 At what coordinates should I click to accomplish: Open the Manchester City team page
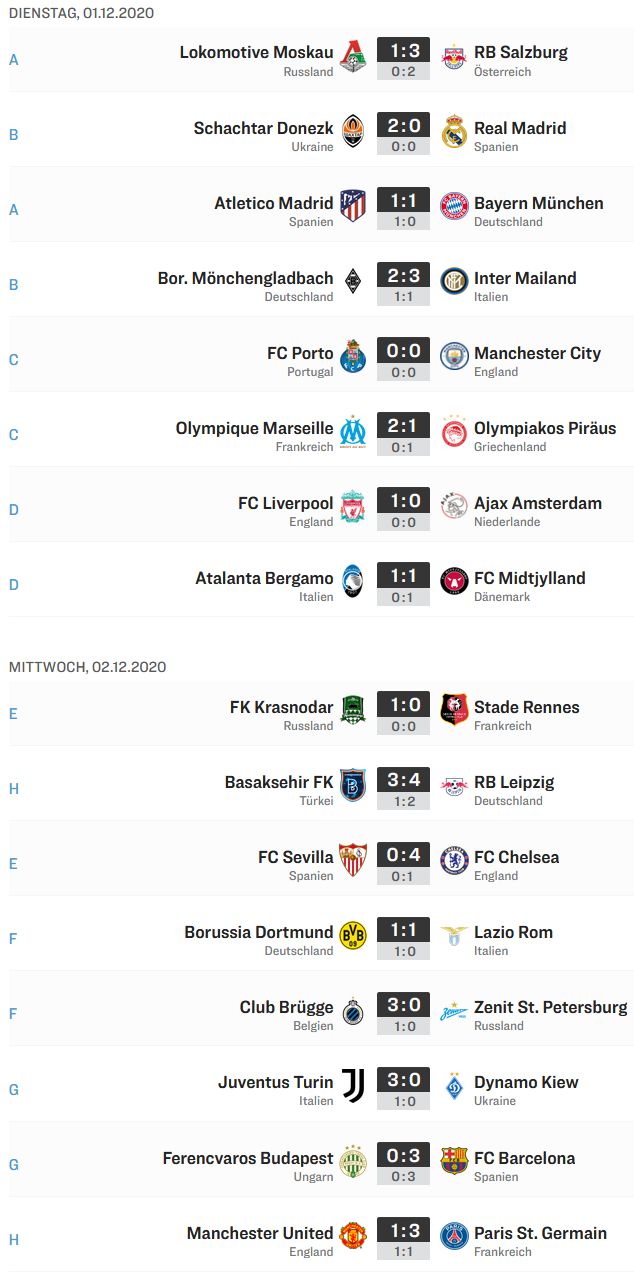(538, 353)
